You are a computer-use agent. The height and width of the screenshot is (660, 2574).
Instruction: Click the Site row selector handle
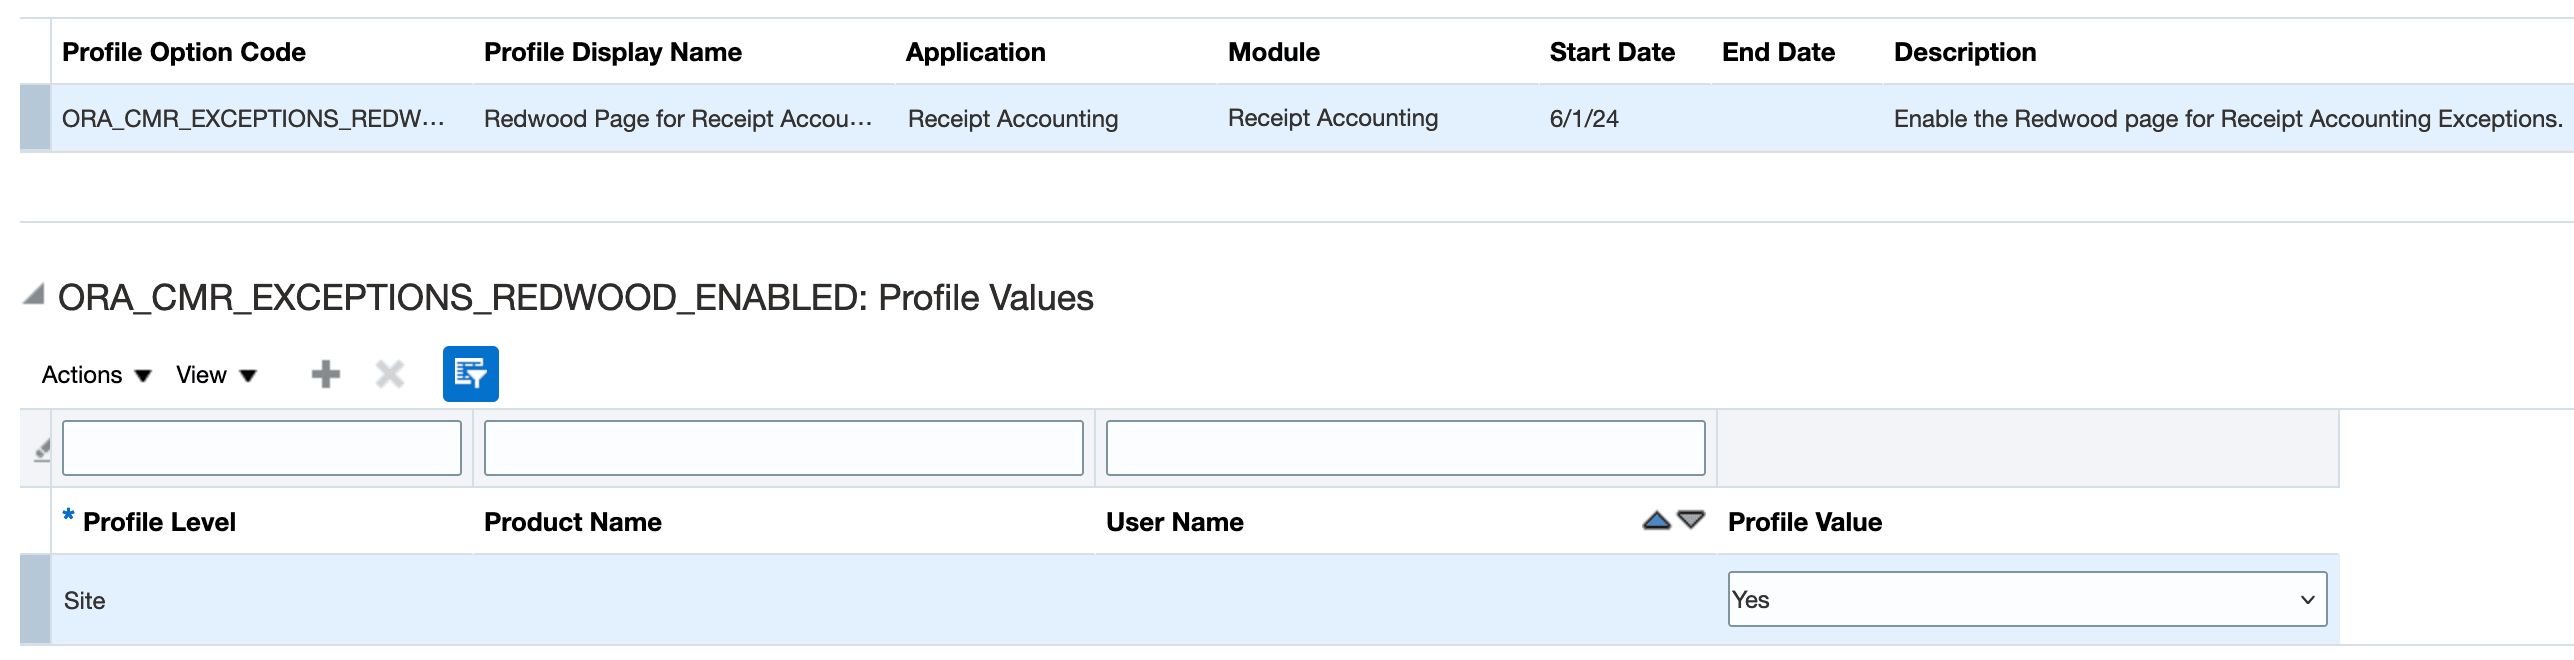point(35,600)
